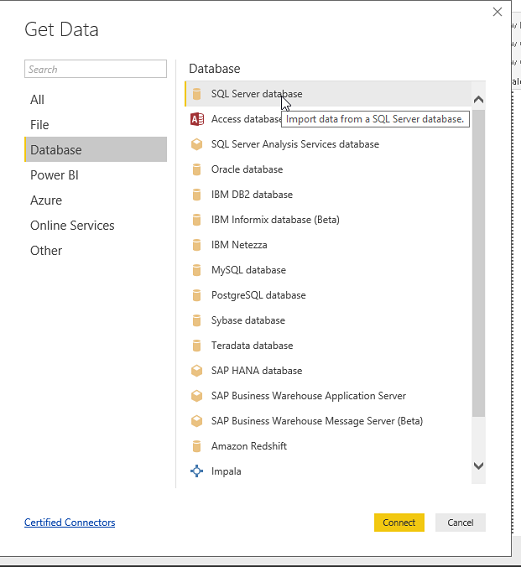Select 'SAP Business Warehouse Message Server (Beta)'
Screen dimensions: 521x567
pyautogui.click(x=328, y=421)
